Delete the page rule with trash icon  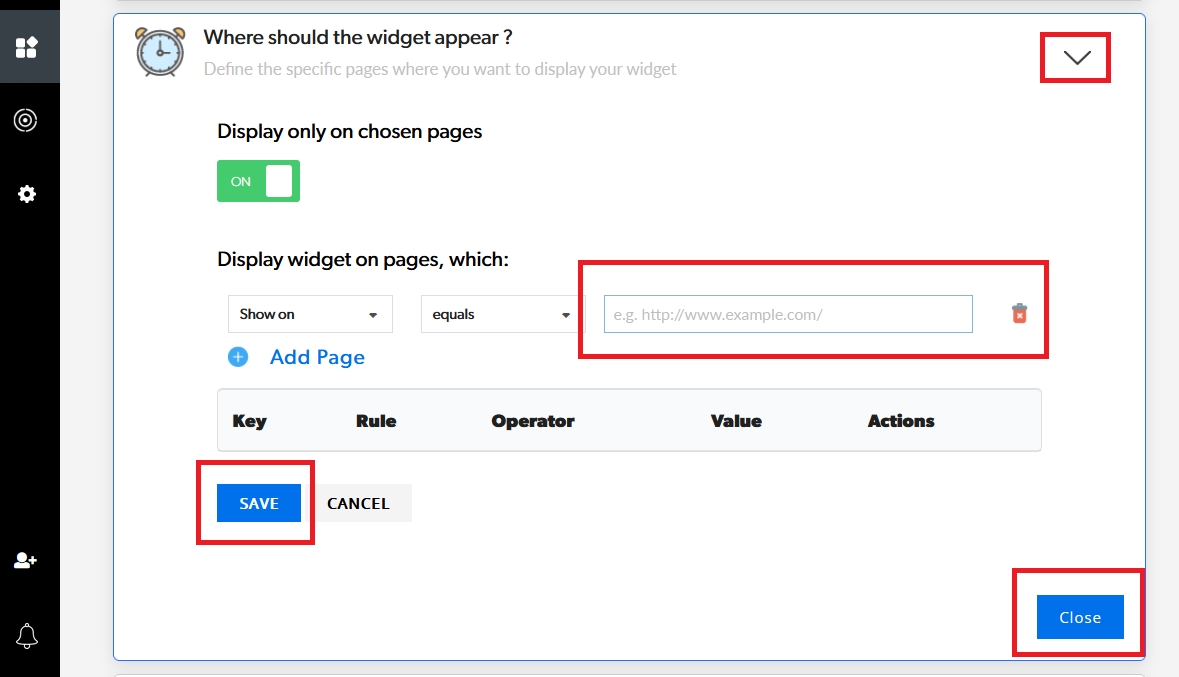pos(1019,314)
